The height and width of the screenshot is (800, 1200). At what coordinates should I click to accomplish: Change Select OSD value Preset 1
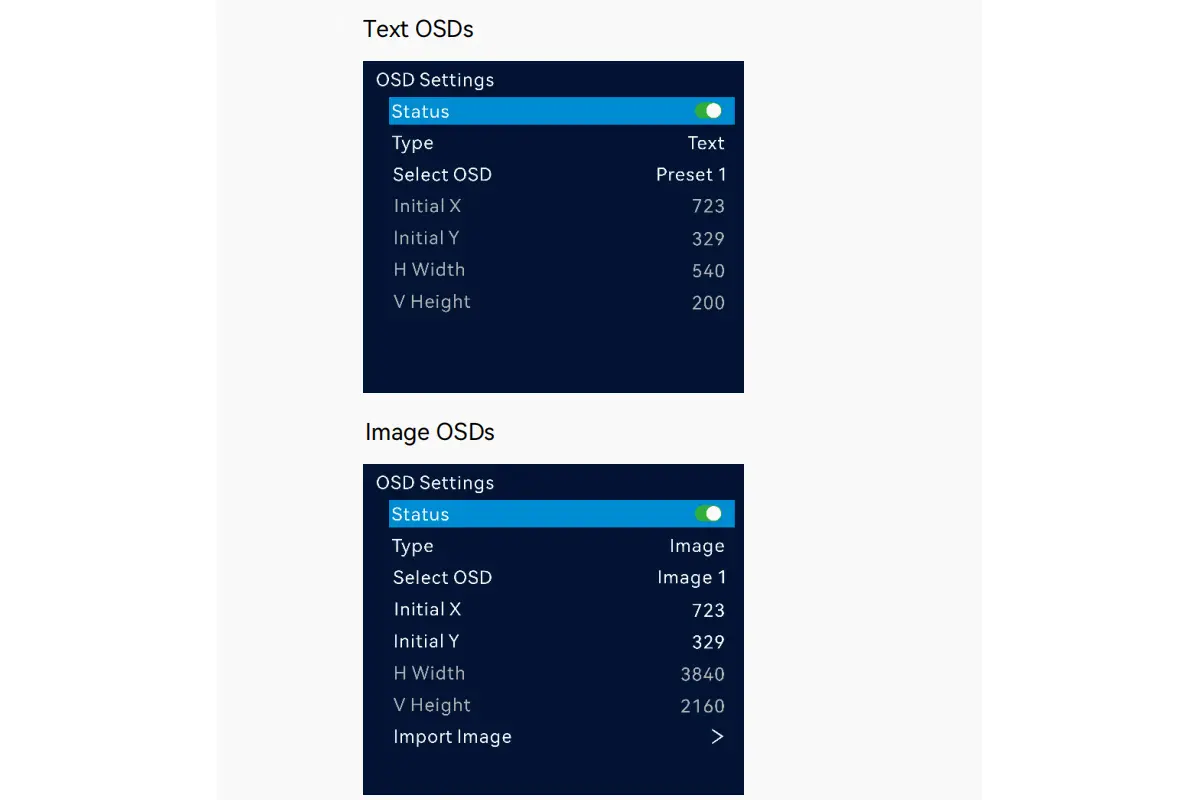691,174
